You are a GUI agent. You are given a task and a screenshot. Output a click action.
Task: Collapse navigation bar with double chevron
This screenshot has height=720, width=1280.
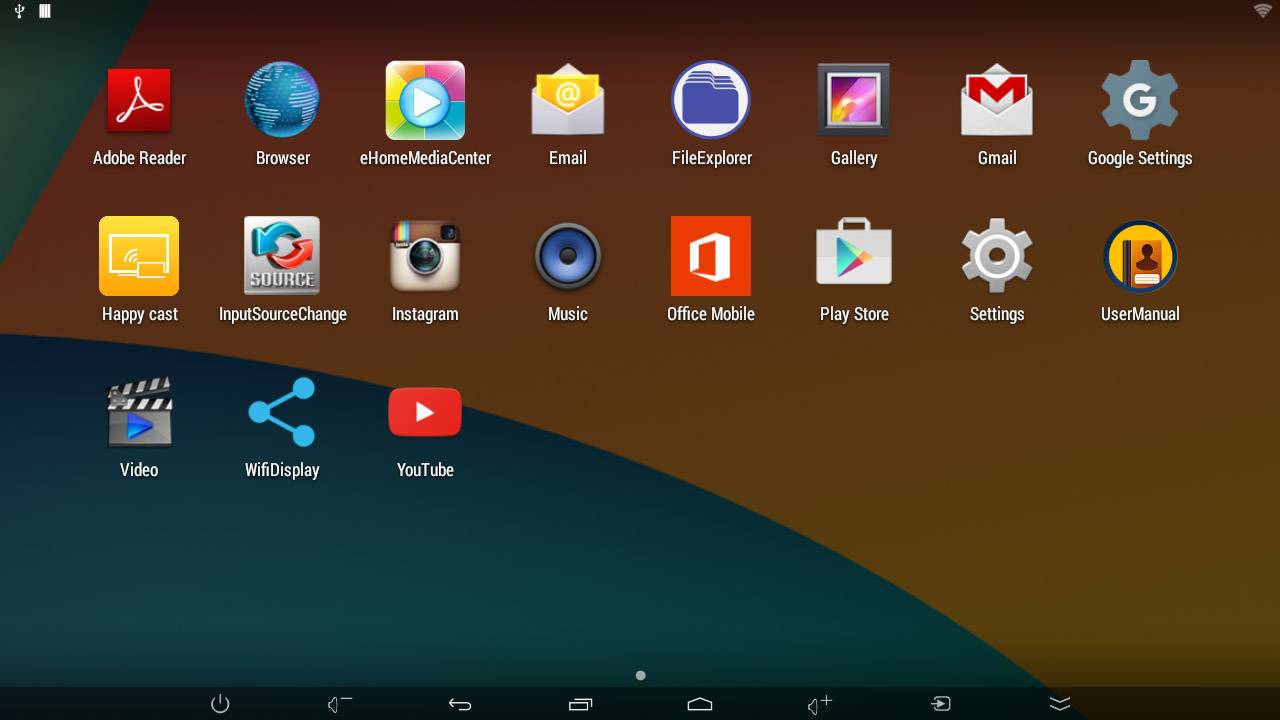pyautogui.click(x=1060, y=704)
